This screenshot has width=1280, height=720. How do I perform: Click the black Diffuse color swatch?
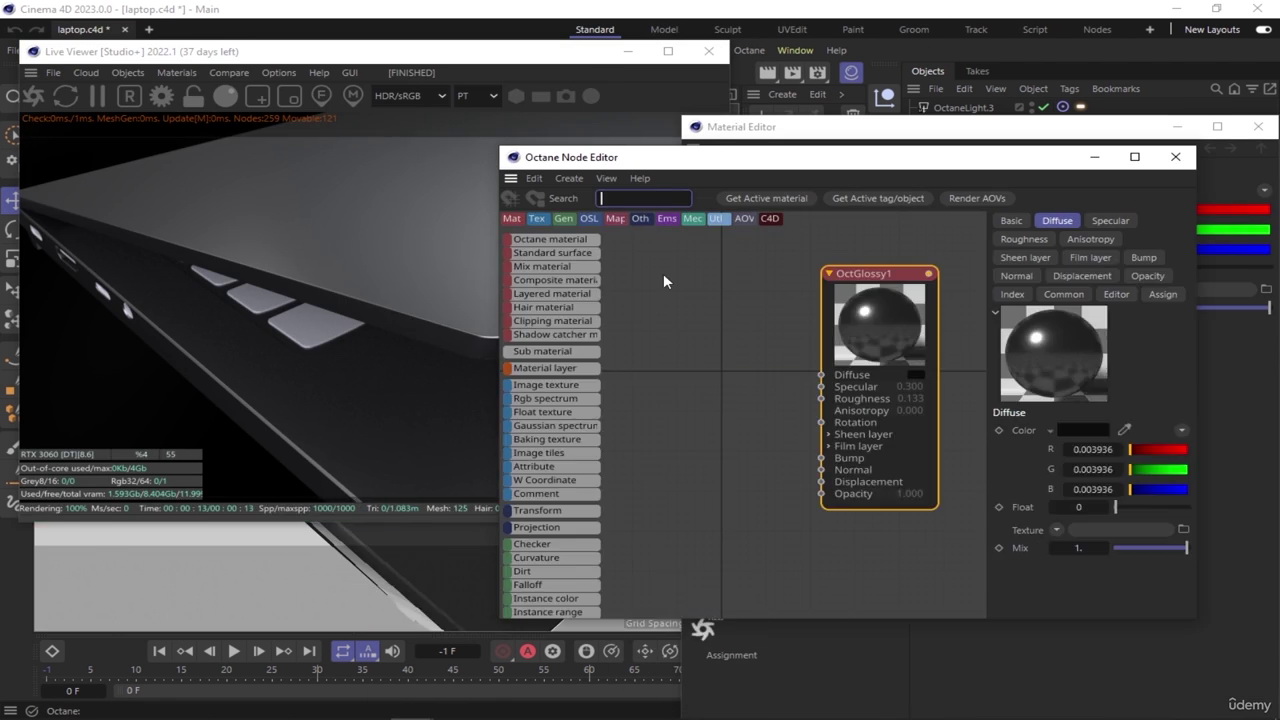click(1083, 431)
